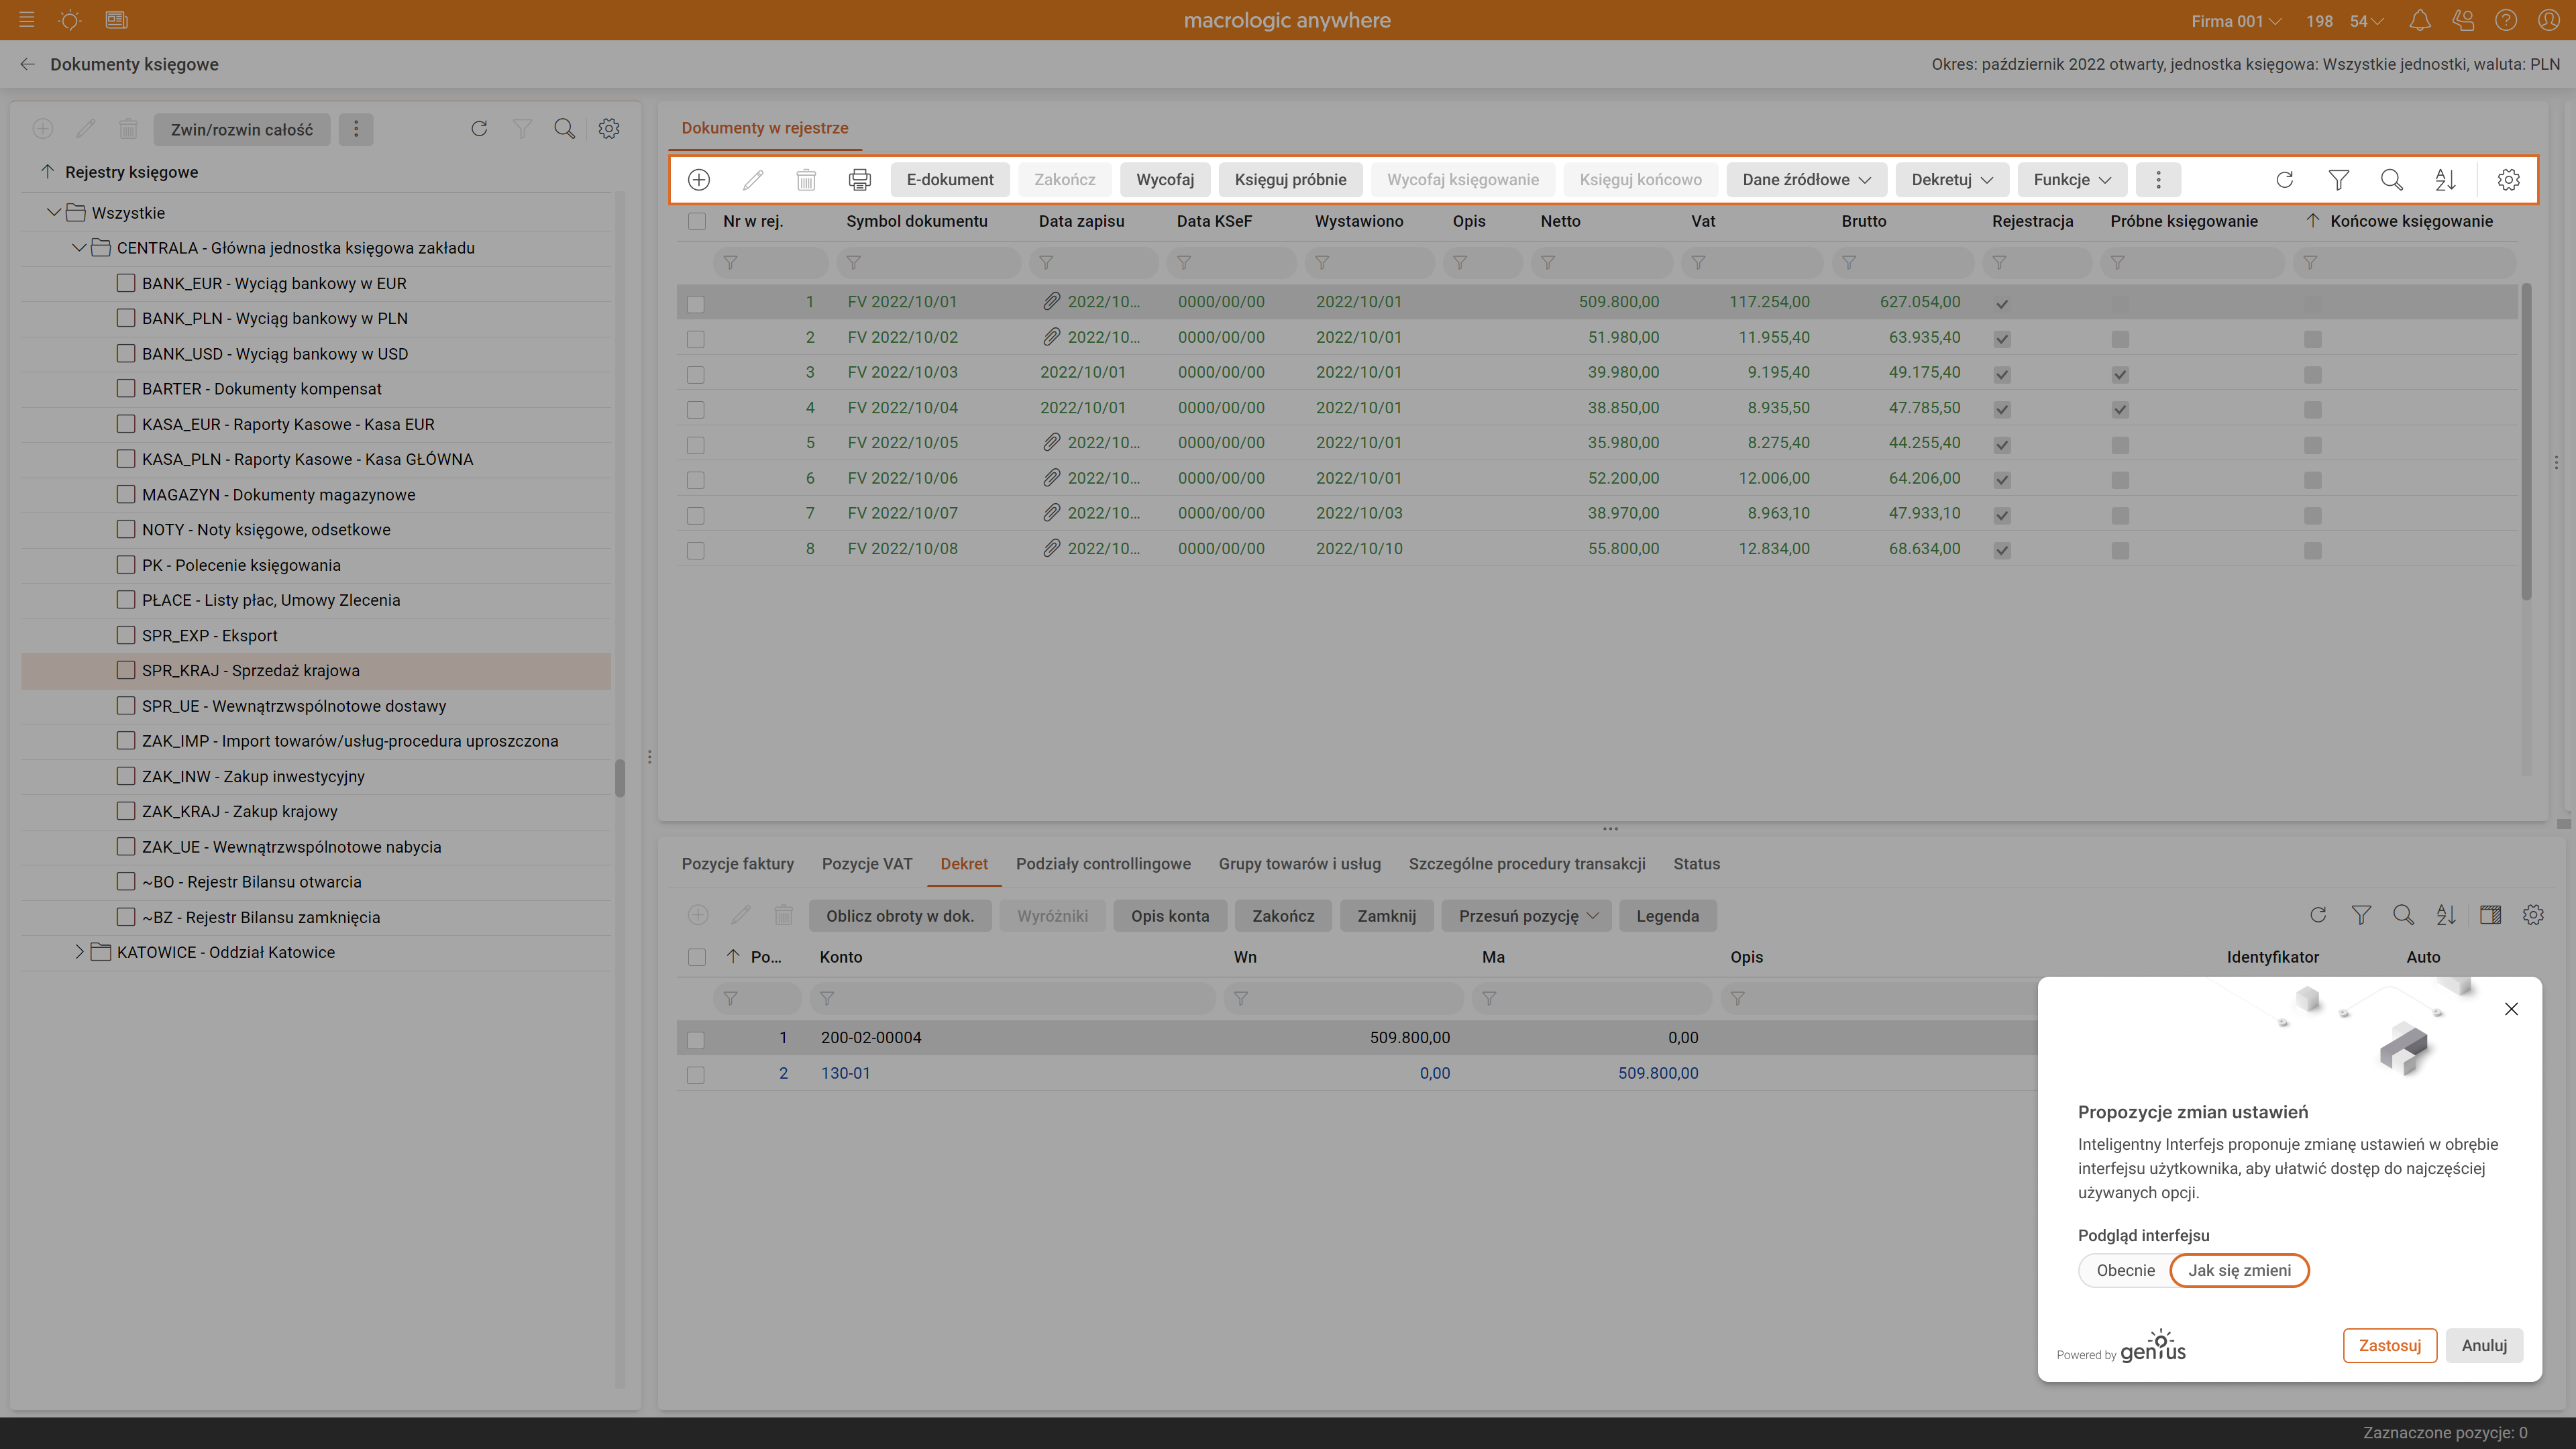Expand the KATOWICE branch folder
The height and width of the screenshot is (1449, 2576).
click(x=80, y=952)
